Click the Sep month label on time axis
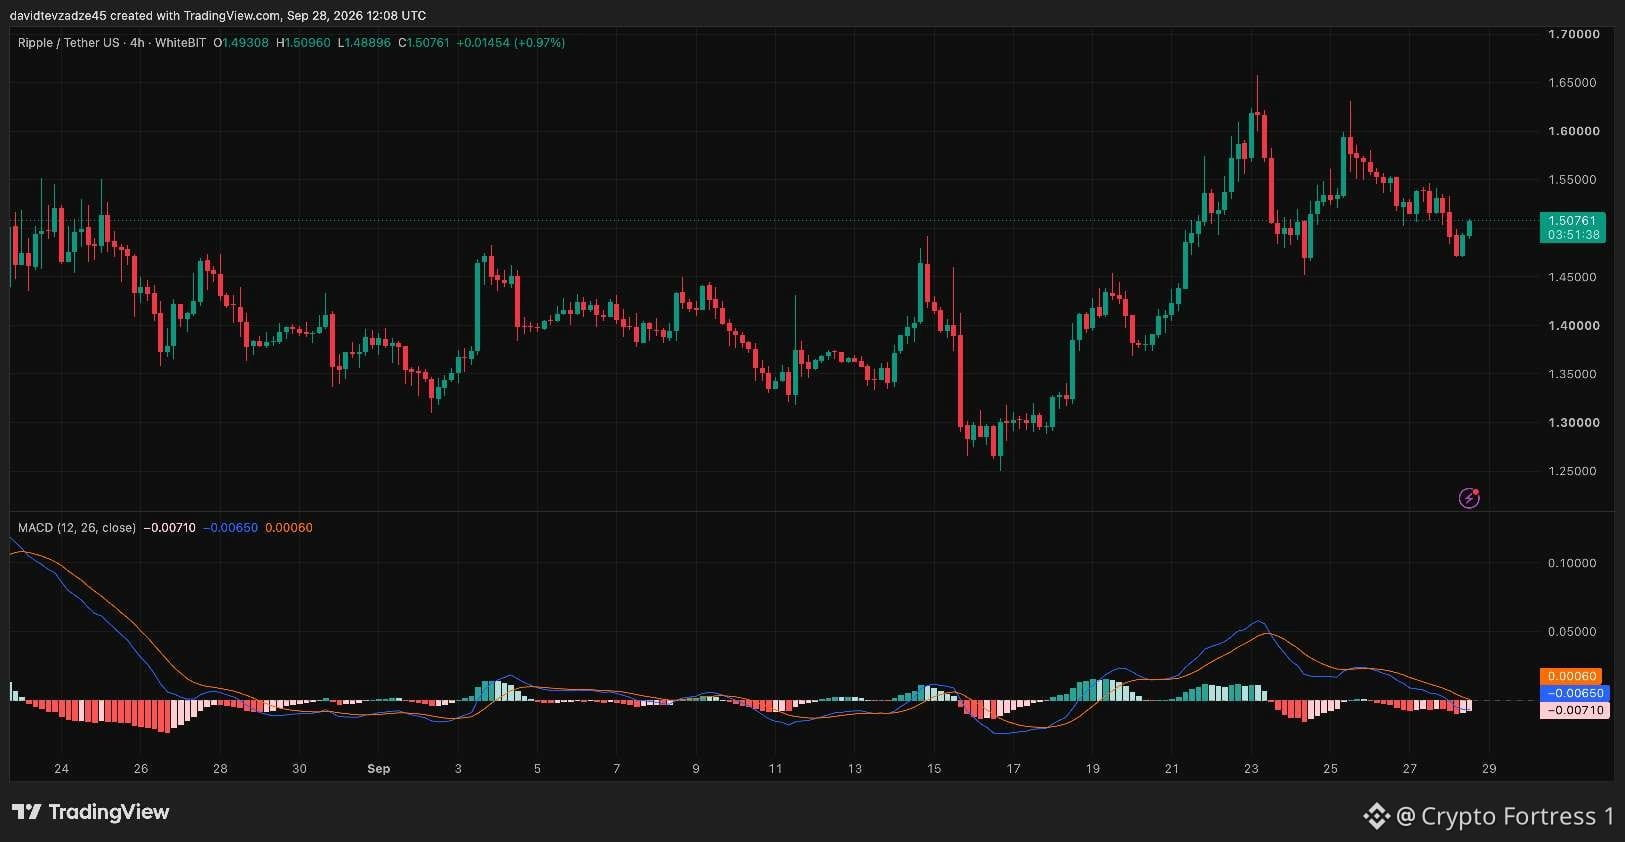The image size is (1625, 842). [379, 769]
